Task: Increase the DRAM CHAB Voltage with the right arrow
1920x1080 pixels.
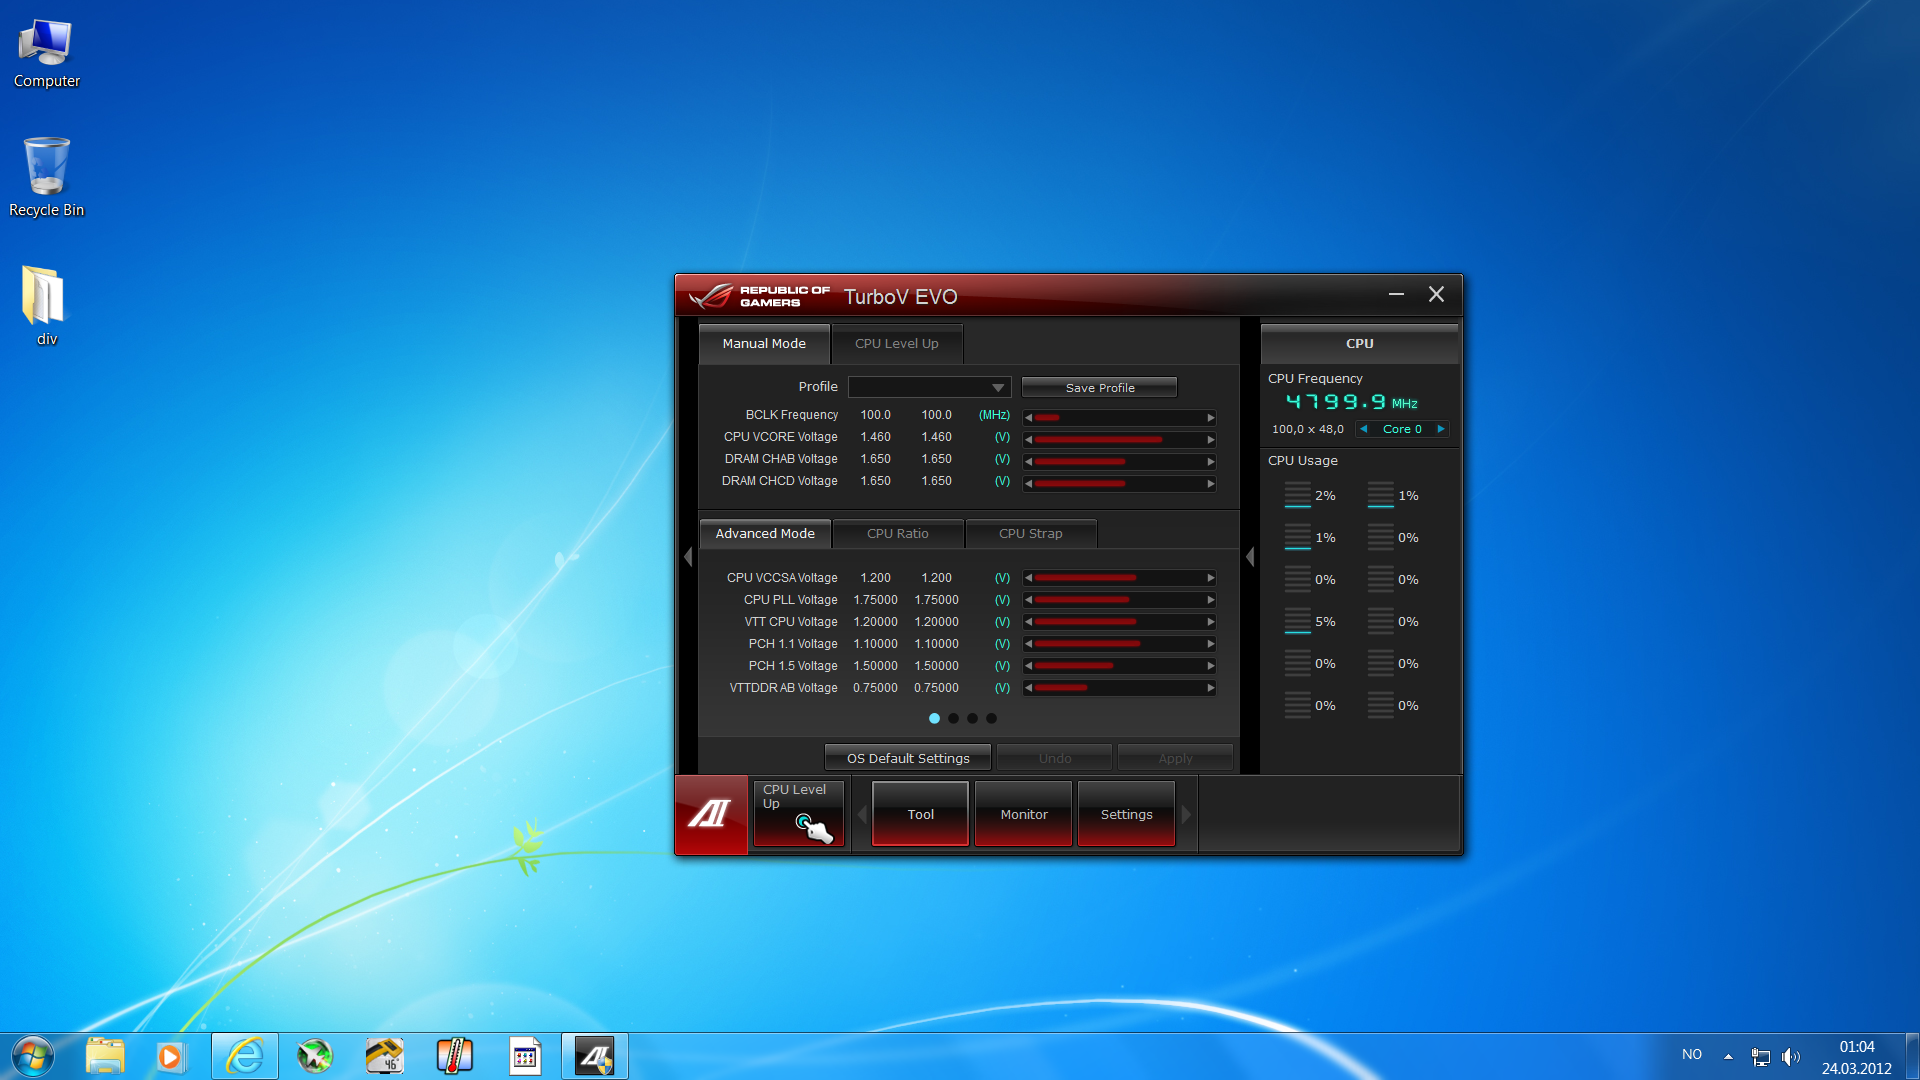Action: 1210,461
